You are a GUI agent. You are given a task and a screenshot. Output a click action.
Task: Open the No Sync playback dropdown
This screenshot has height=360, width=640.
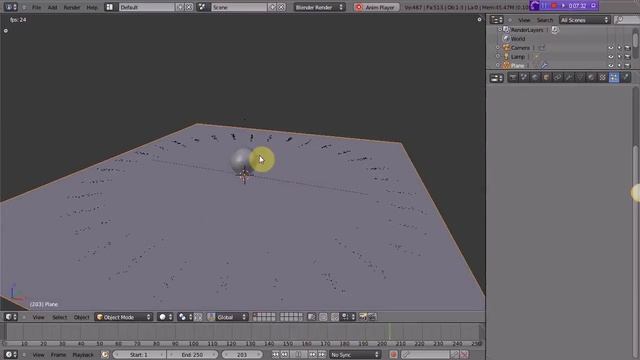tap(355, 355)
